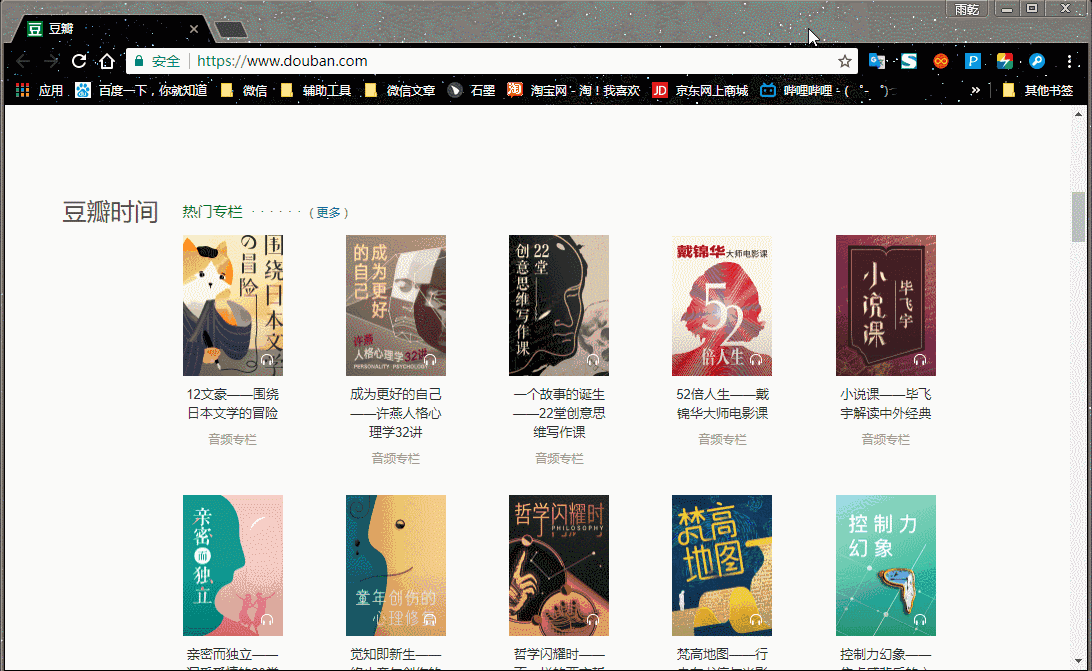
Task: Click the scrollbar down arrow
Action: (x=1078, y=661)
